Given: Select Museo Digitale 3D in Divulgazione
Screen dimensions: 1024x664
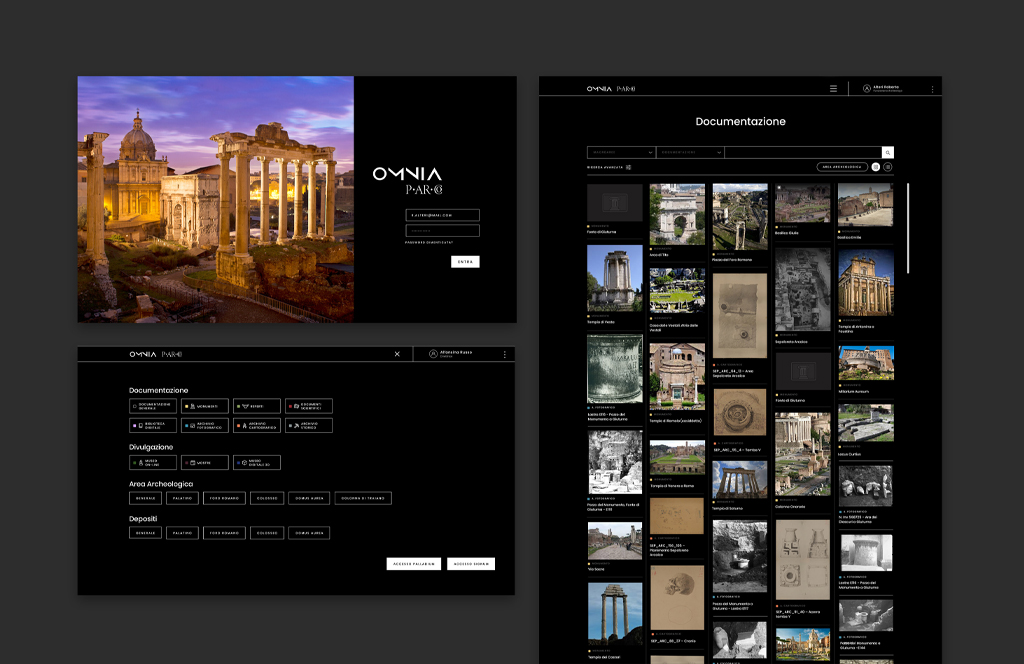Looking at the screenshot, I should pyautogui.click(x=257, y=463).
